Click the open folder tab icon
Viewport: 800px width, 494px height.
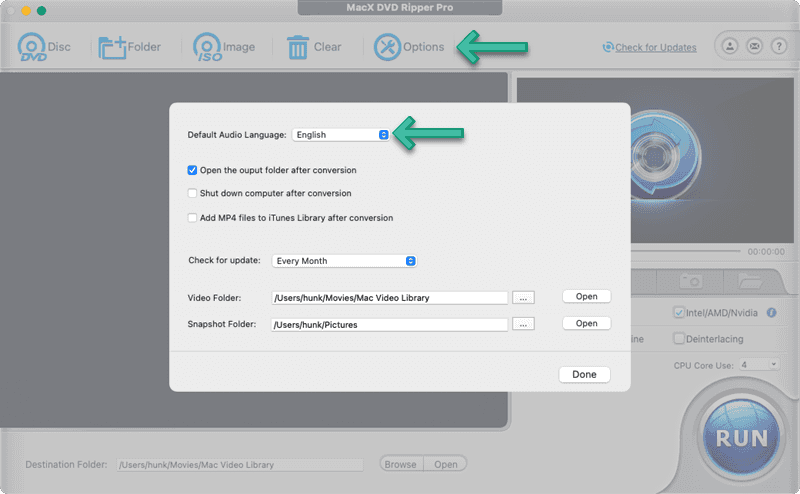(750, 281)
